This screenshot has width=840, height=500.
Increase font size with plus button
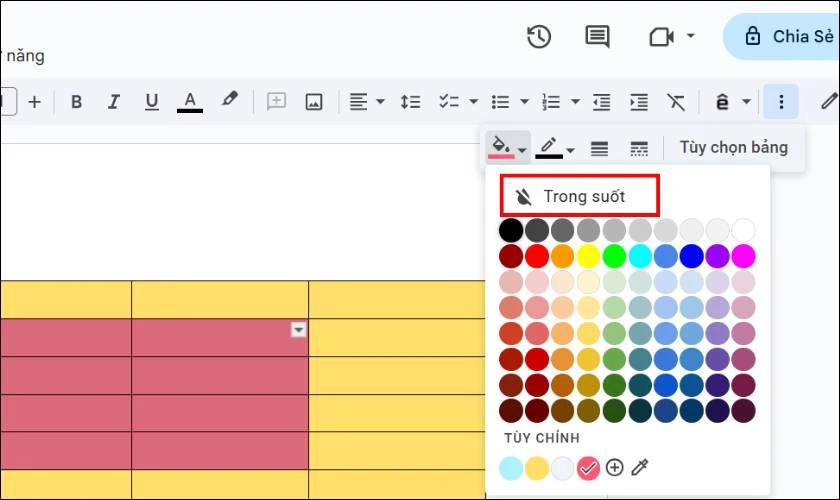(x=34, y=101)
